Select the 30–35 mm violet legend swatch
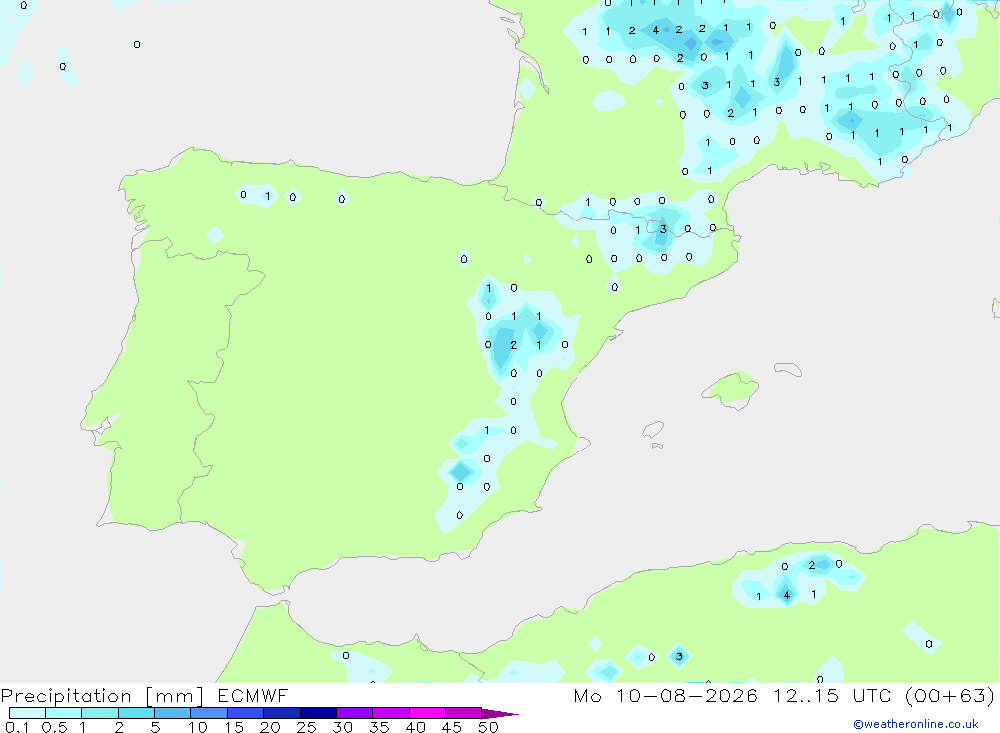The height and width of the screenshot is (733, 1000). [355, 713]
